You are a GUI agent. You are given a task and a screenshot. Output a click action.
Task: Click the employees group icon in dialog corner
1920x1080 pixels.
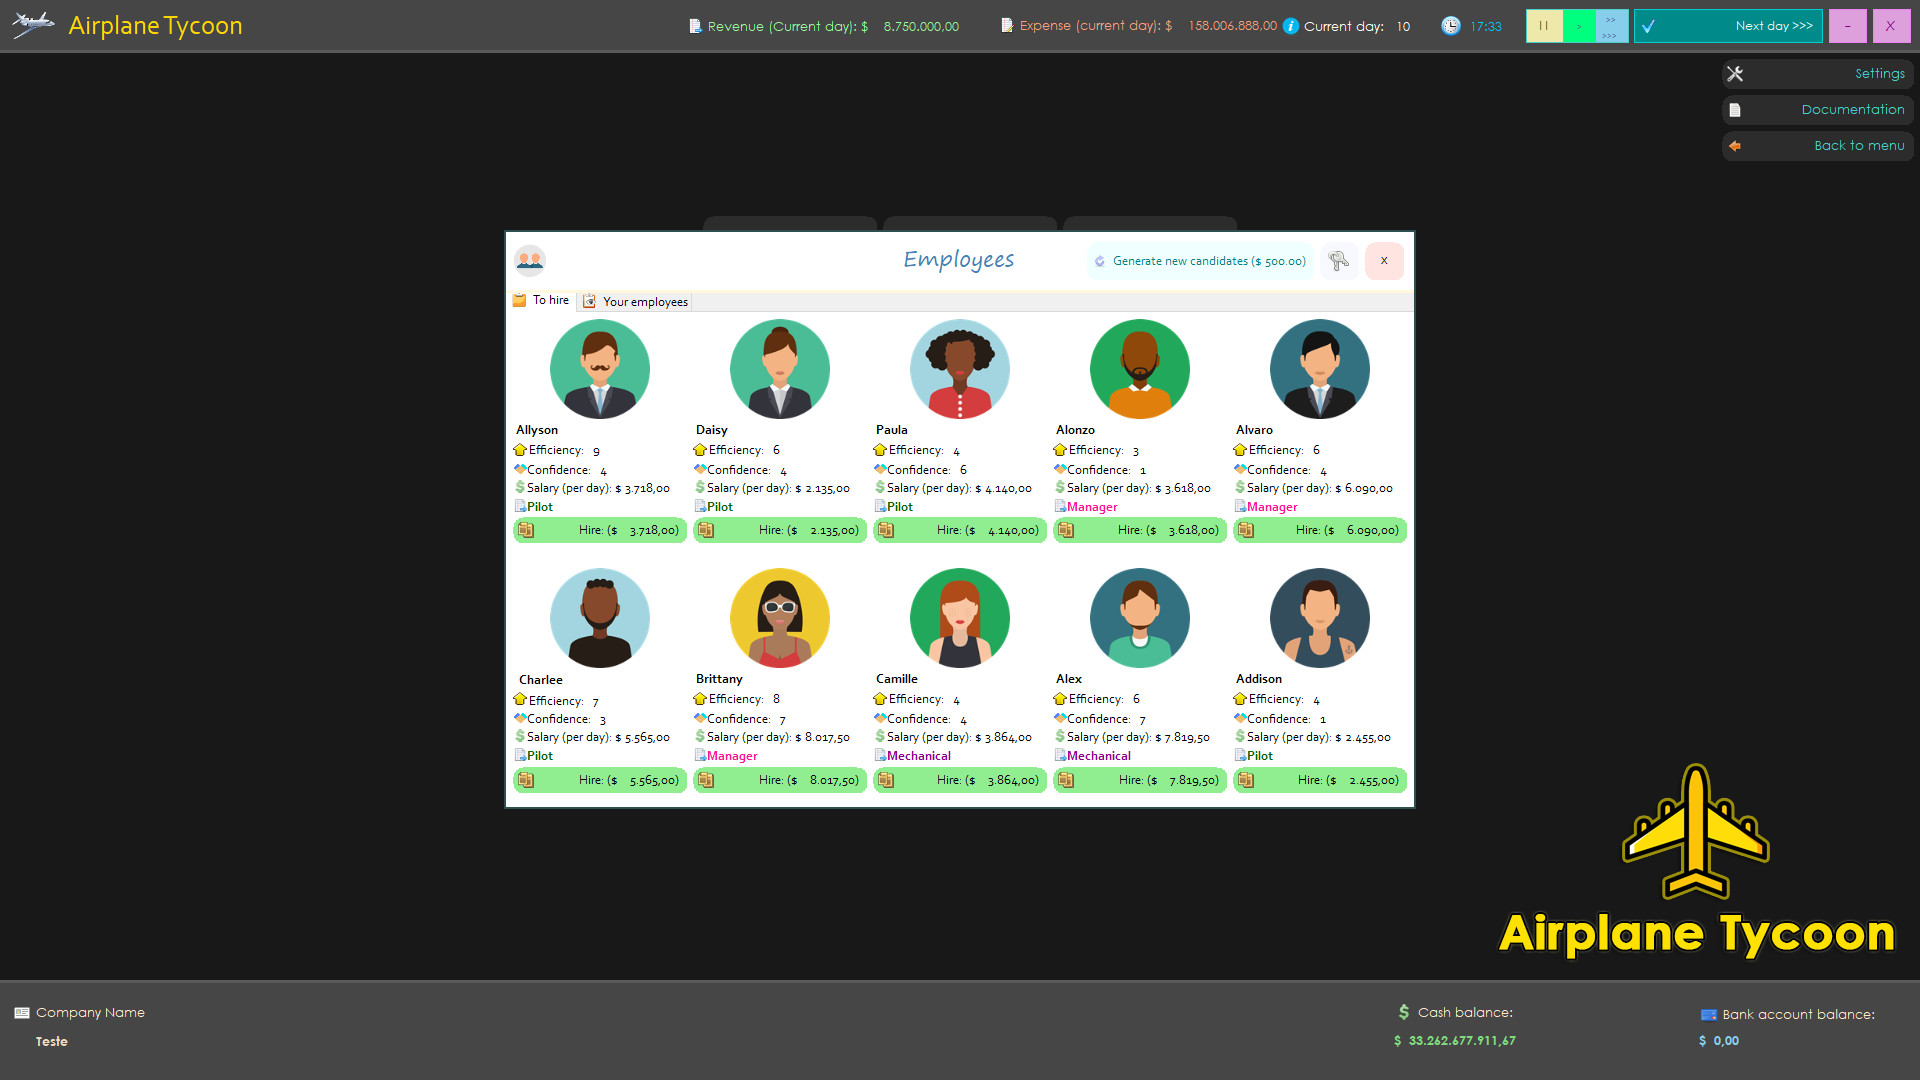530,260
